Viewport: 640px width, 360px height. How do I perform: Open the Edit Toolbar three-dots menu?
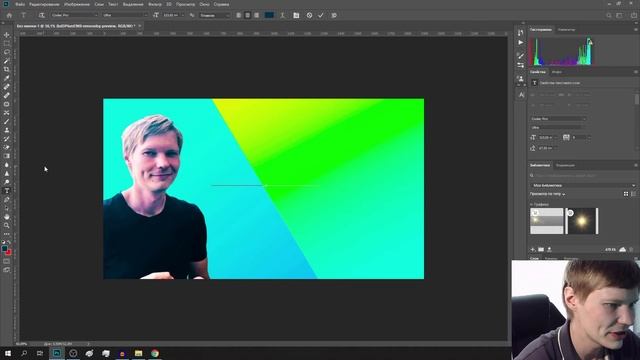coord(7,234)
